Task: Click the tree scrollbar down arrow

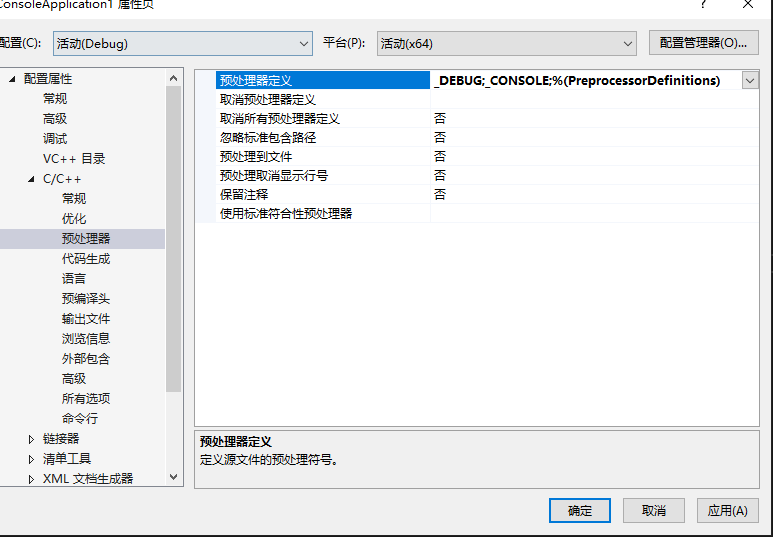Action: (173, 477)
